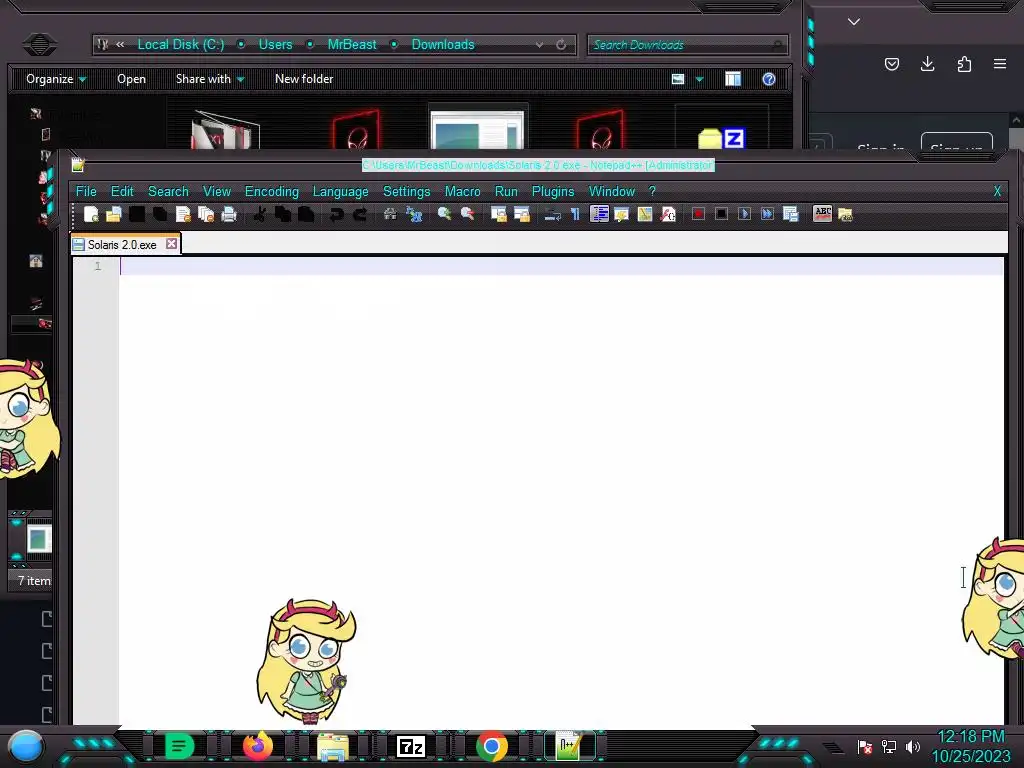Expand the Share with dropdown

pos(210,79)
